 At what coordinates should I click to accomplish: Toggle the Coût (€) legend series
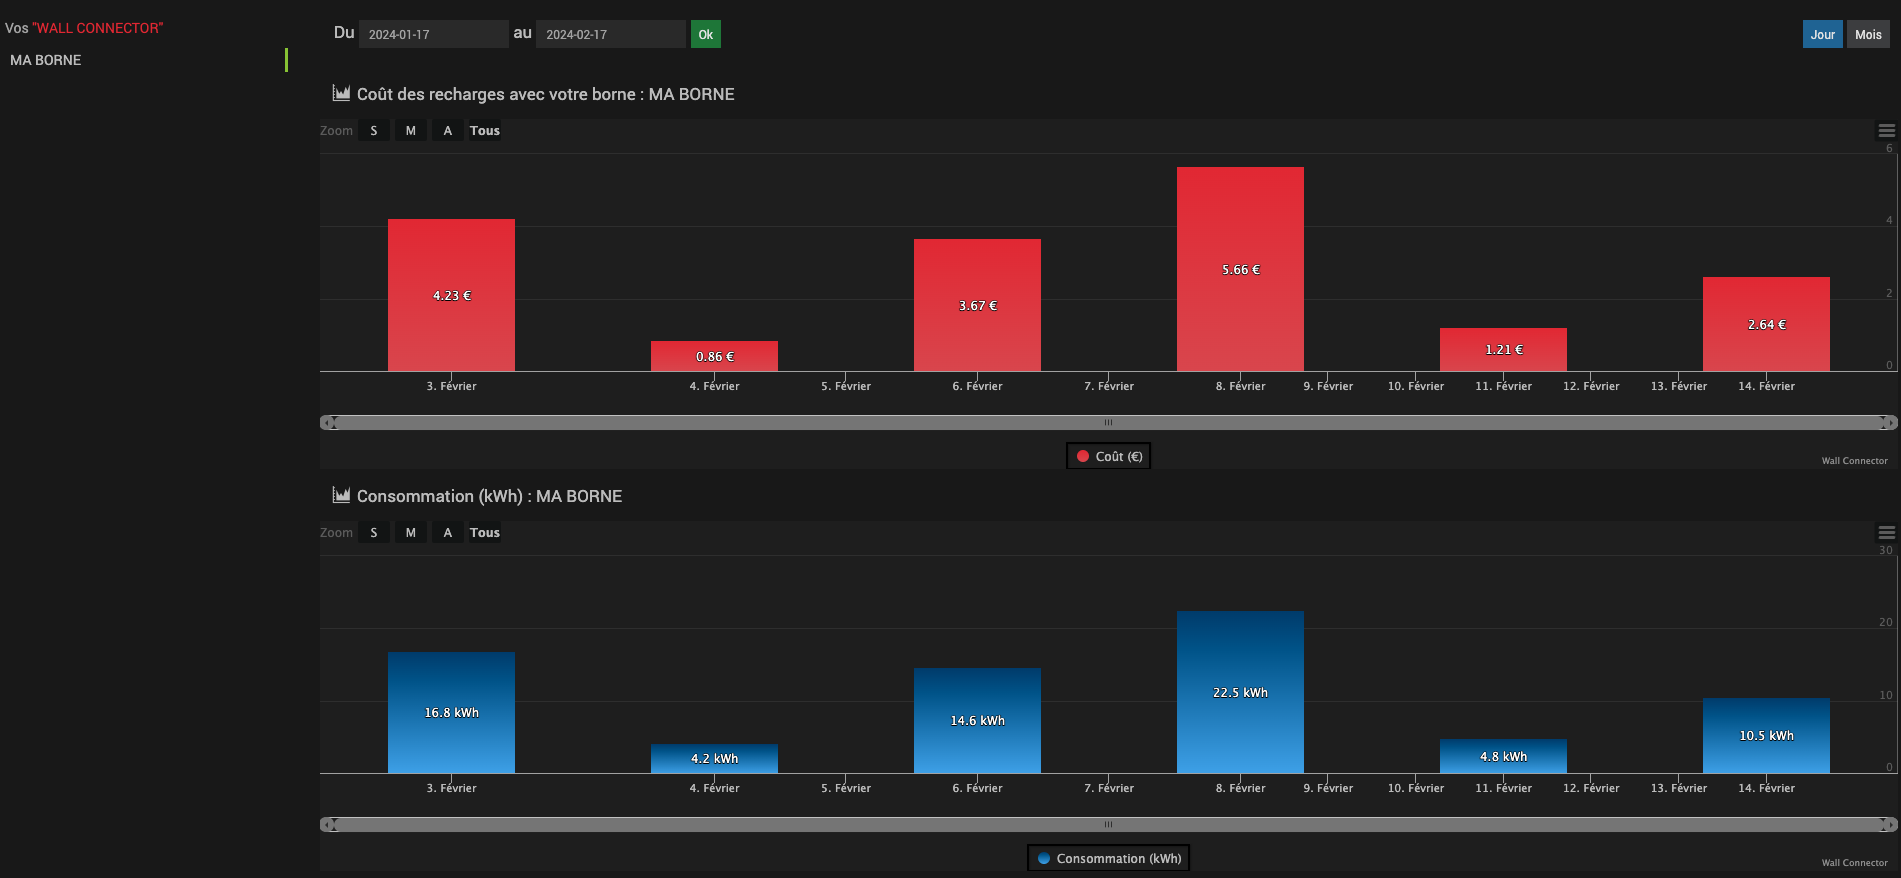point(1108,456)
